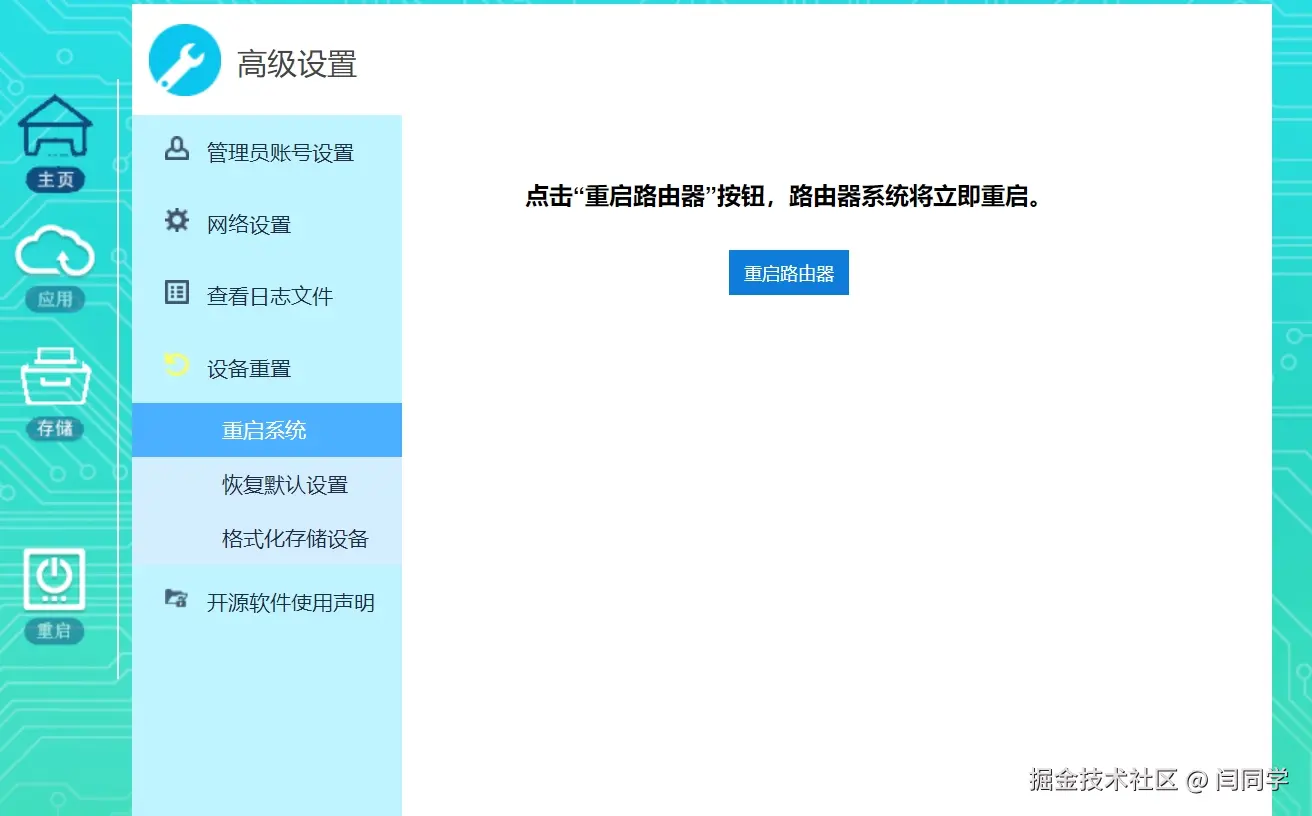Click the gear icon next to 网络设置

[176, 222]
